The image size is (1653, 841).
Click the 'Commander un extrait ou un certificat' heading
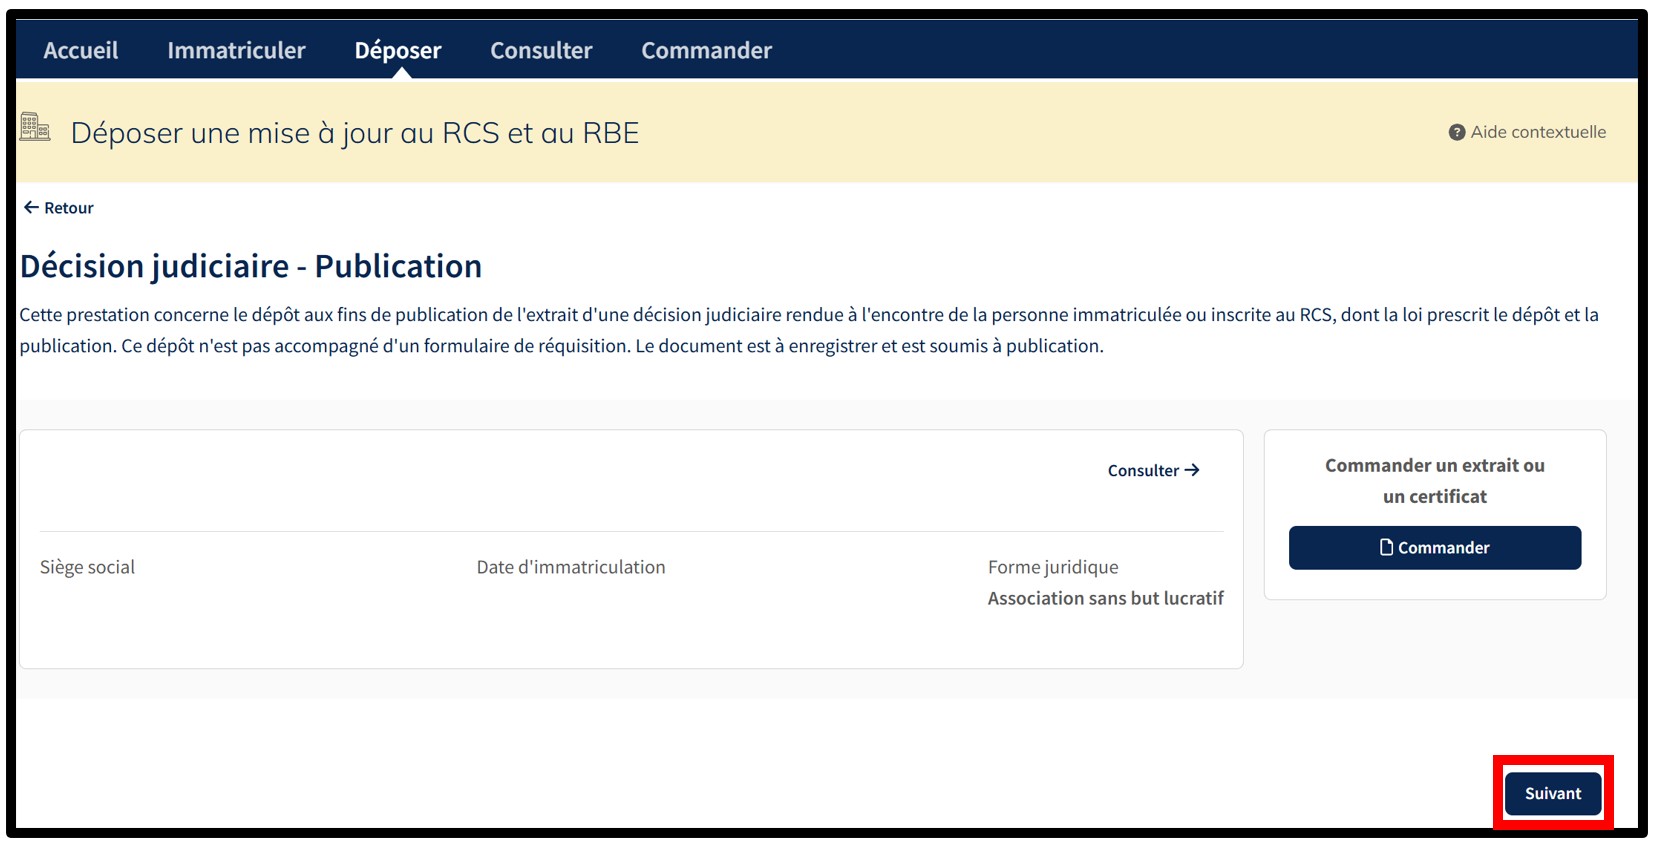point(1434,481)
